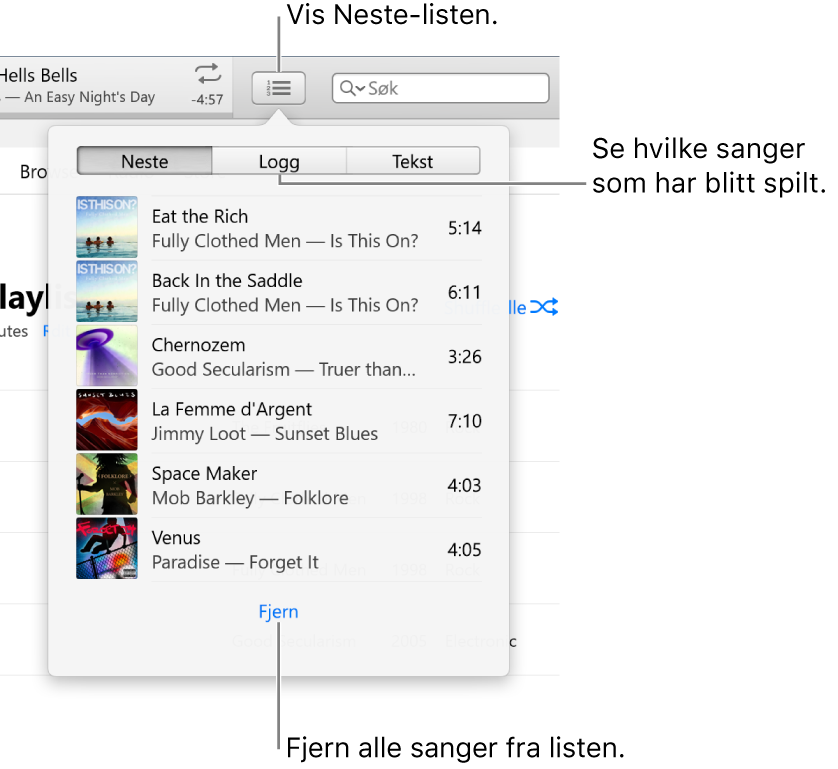The height and width of the screenshot is (769, 838).
Task: Click Eat the Rich album artwork
Action: point(107,227)
